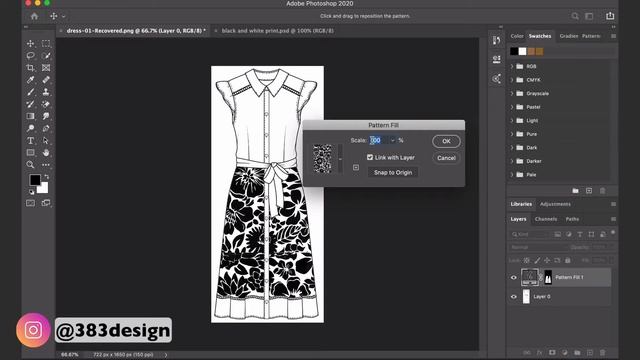This screenshot has height=360, width=640.
Task: Click Cancel in Pattern Fill dialog
Action: point(446,158)
